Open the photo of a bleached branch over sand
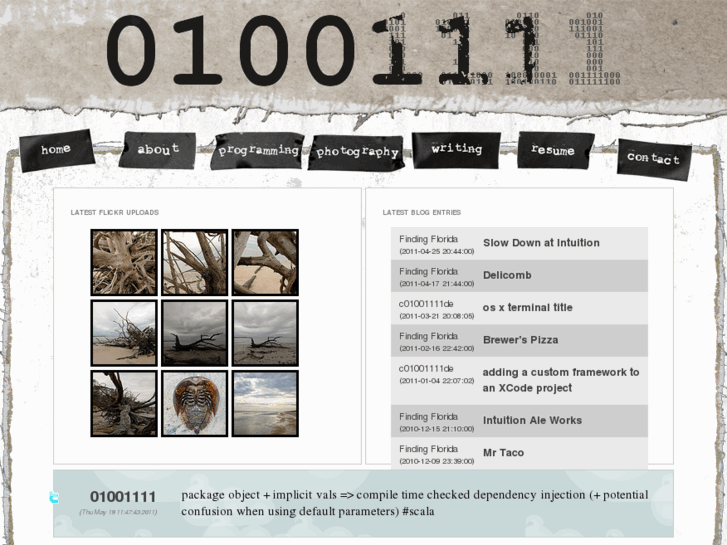 pos(265,263)
